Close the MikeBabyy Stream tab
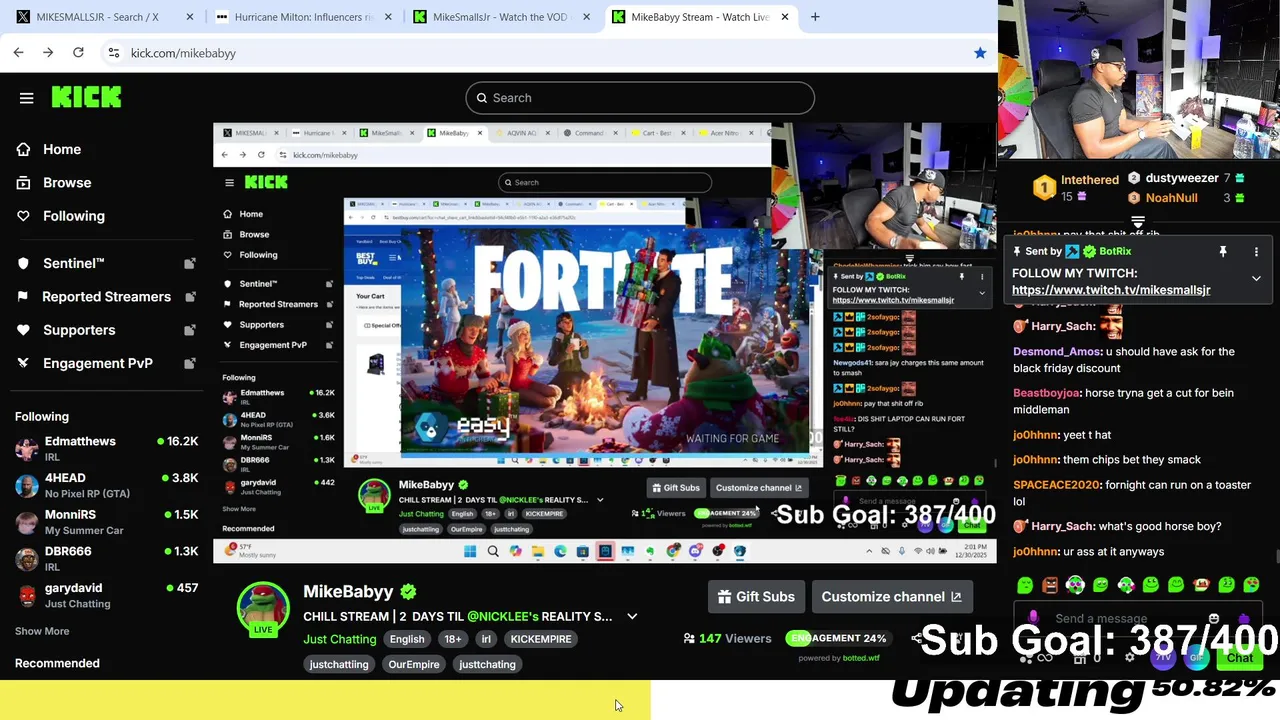The image size is (1280, 720). click(x=785, y=17)
